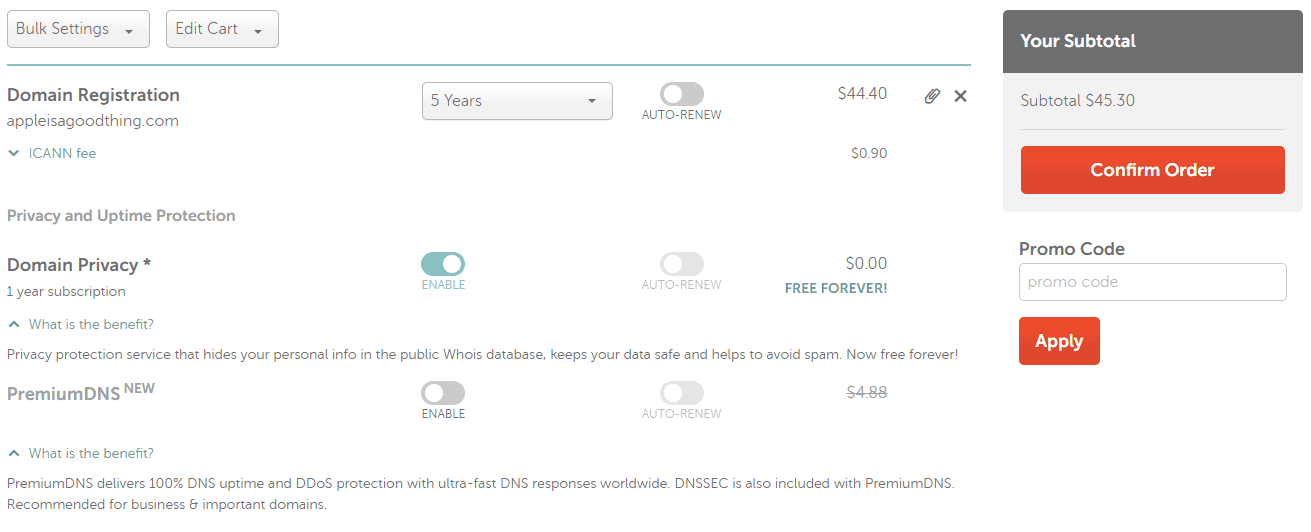Screen dimensions: 1311x532
Task: Open the Bulk Settings dropdown menu
Action: [x=77, y=29]
